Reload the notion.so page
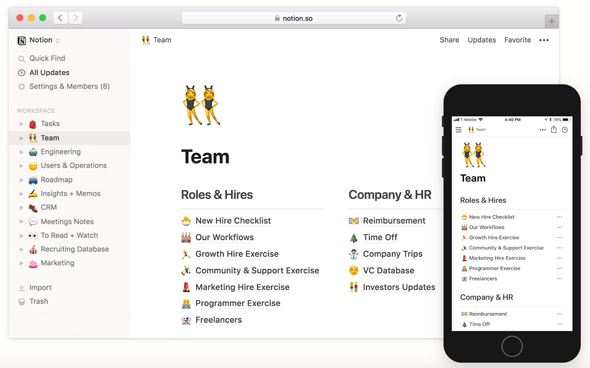This screenshot has height=368, width=590. (399, 18)
